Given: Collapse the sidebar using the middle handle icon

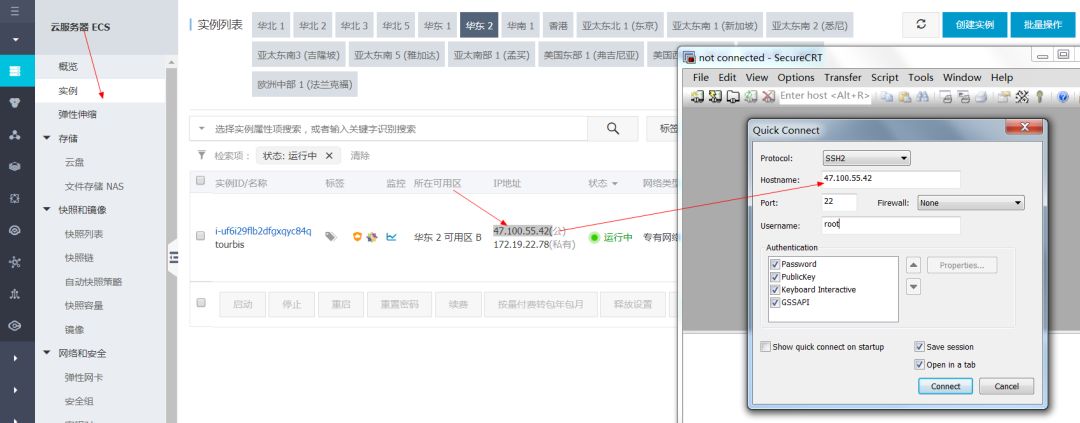Looking at the screenshot, I should point(173,257).
